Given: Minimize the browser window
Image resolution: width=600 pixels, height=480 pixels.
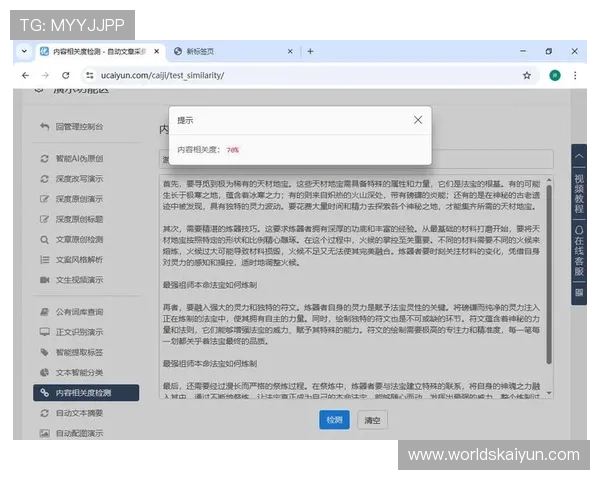Looking at the screenshot, I should pos(523,51).
